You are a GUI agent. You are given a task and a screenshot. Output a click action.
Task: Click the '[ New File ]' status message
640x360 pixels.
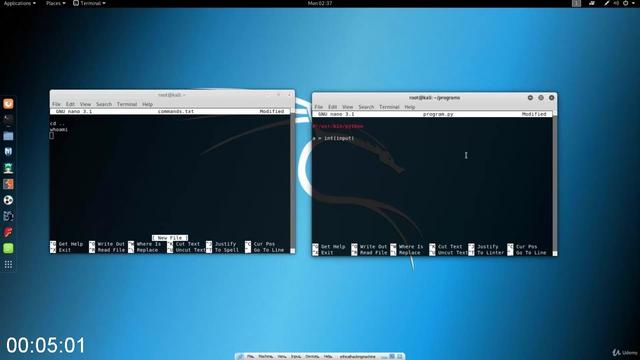[x=170, y=238]
